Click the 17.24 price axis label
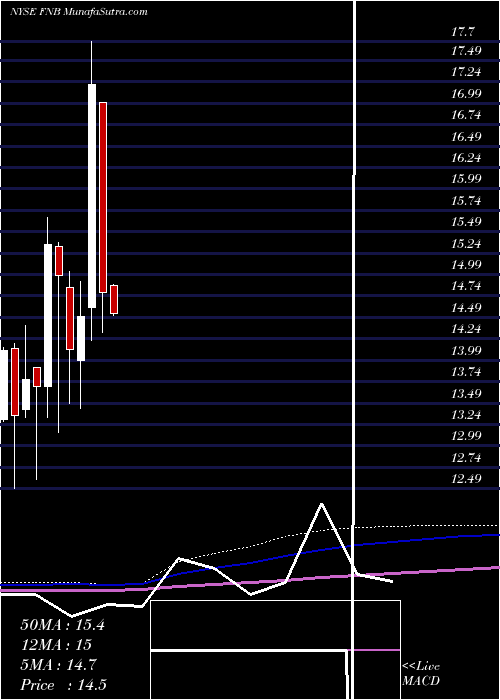The image size is (500, 700). [x=466, y=72]
